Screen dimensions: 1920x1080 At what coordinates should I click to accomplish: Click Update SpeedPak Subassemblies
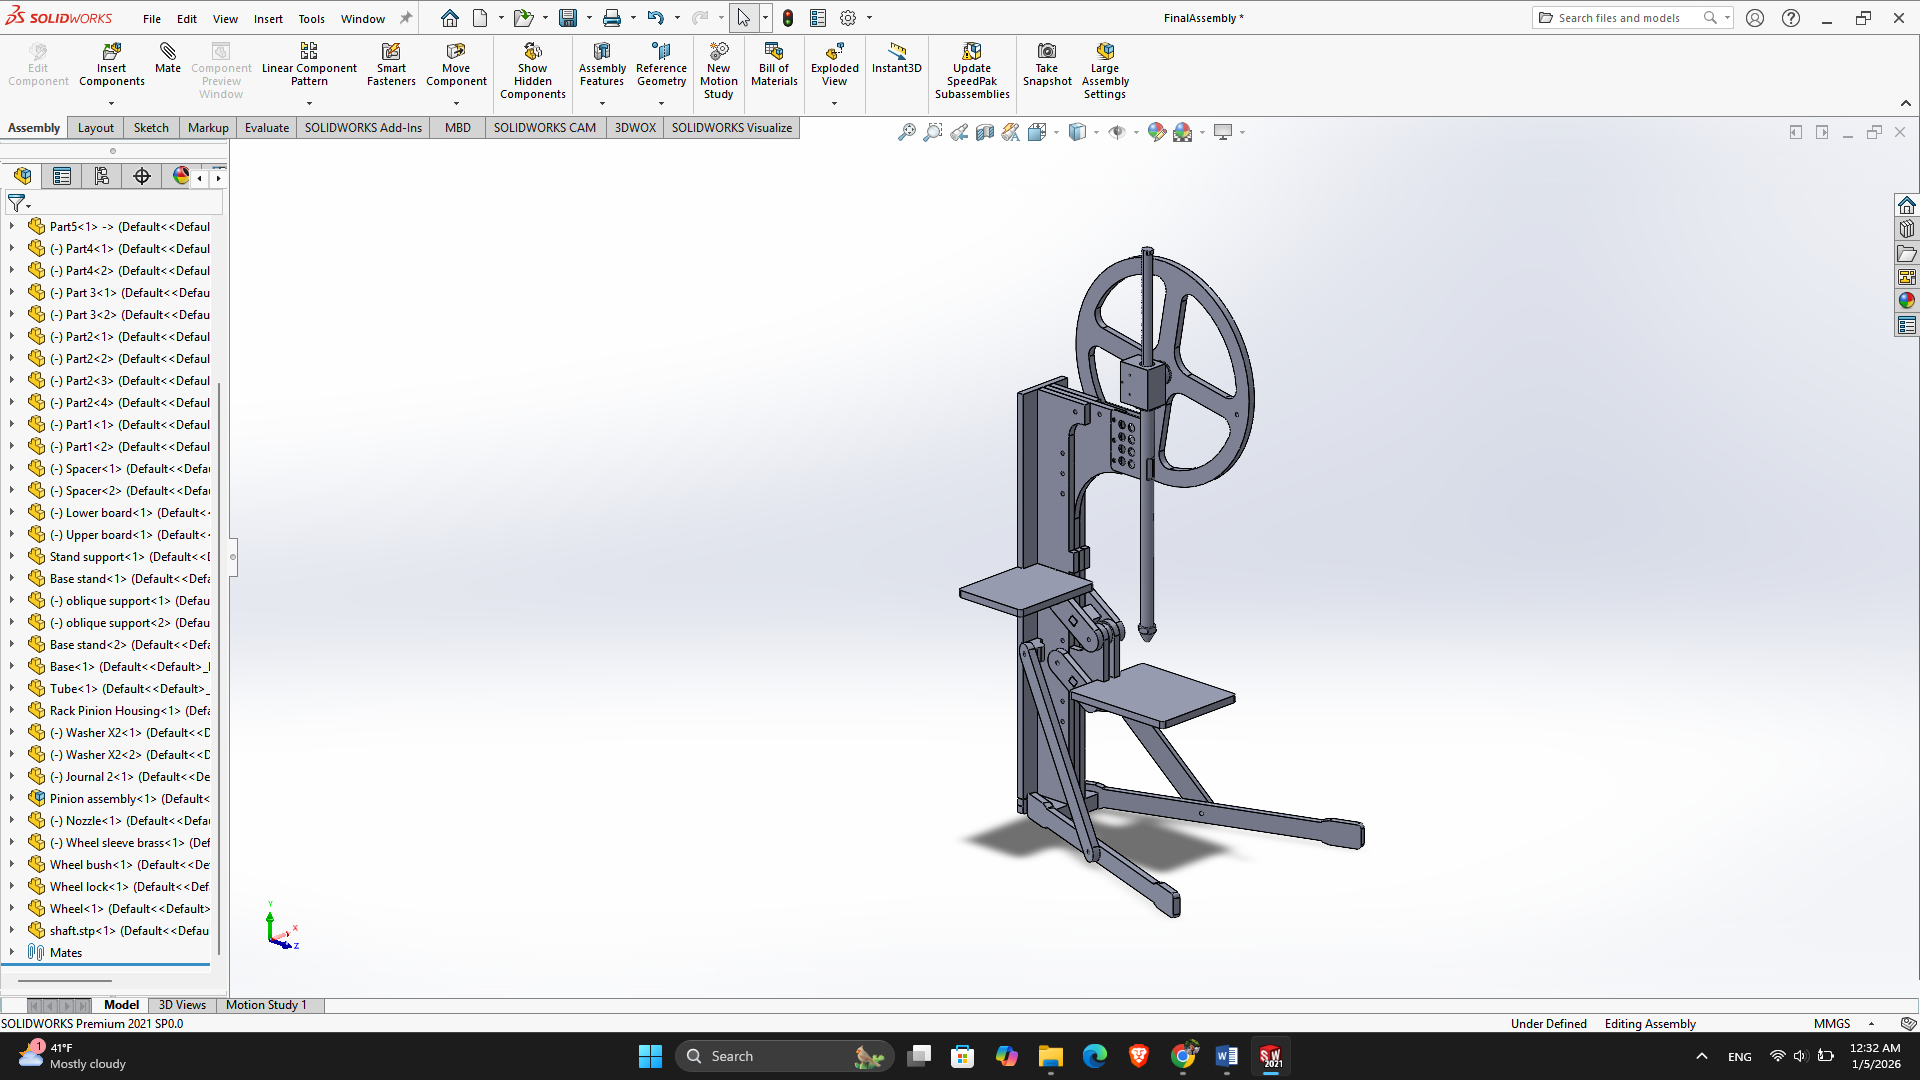coord(971,62)
